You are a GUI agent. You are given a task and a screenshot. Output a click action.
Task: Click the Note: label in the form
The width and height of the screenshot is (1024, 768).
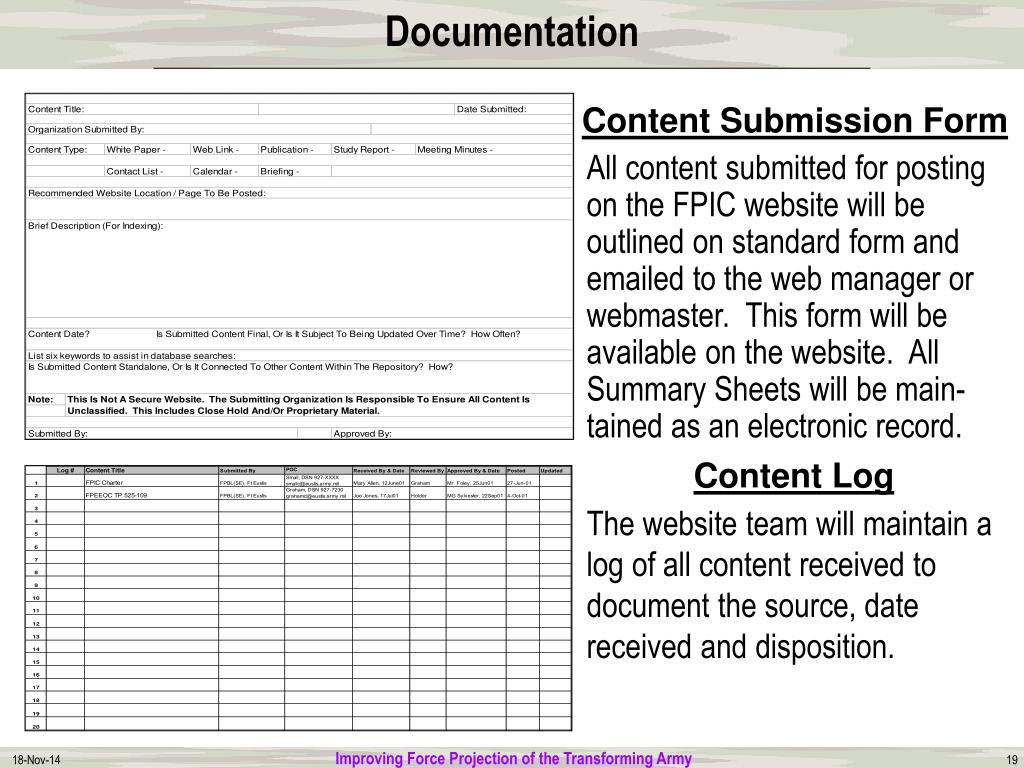[x=40, y=399]
